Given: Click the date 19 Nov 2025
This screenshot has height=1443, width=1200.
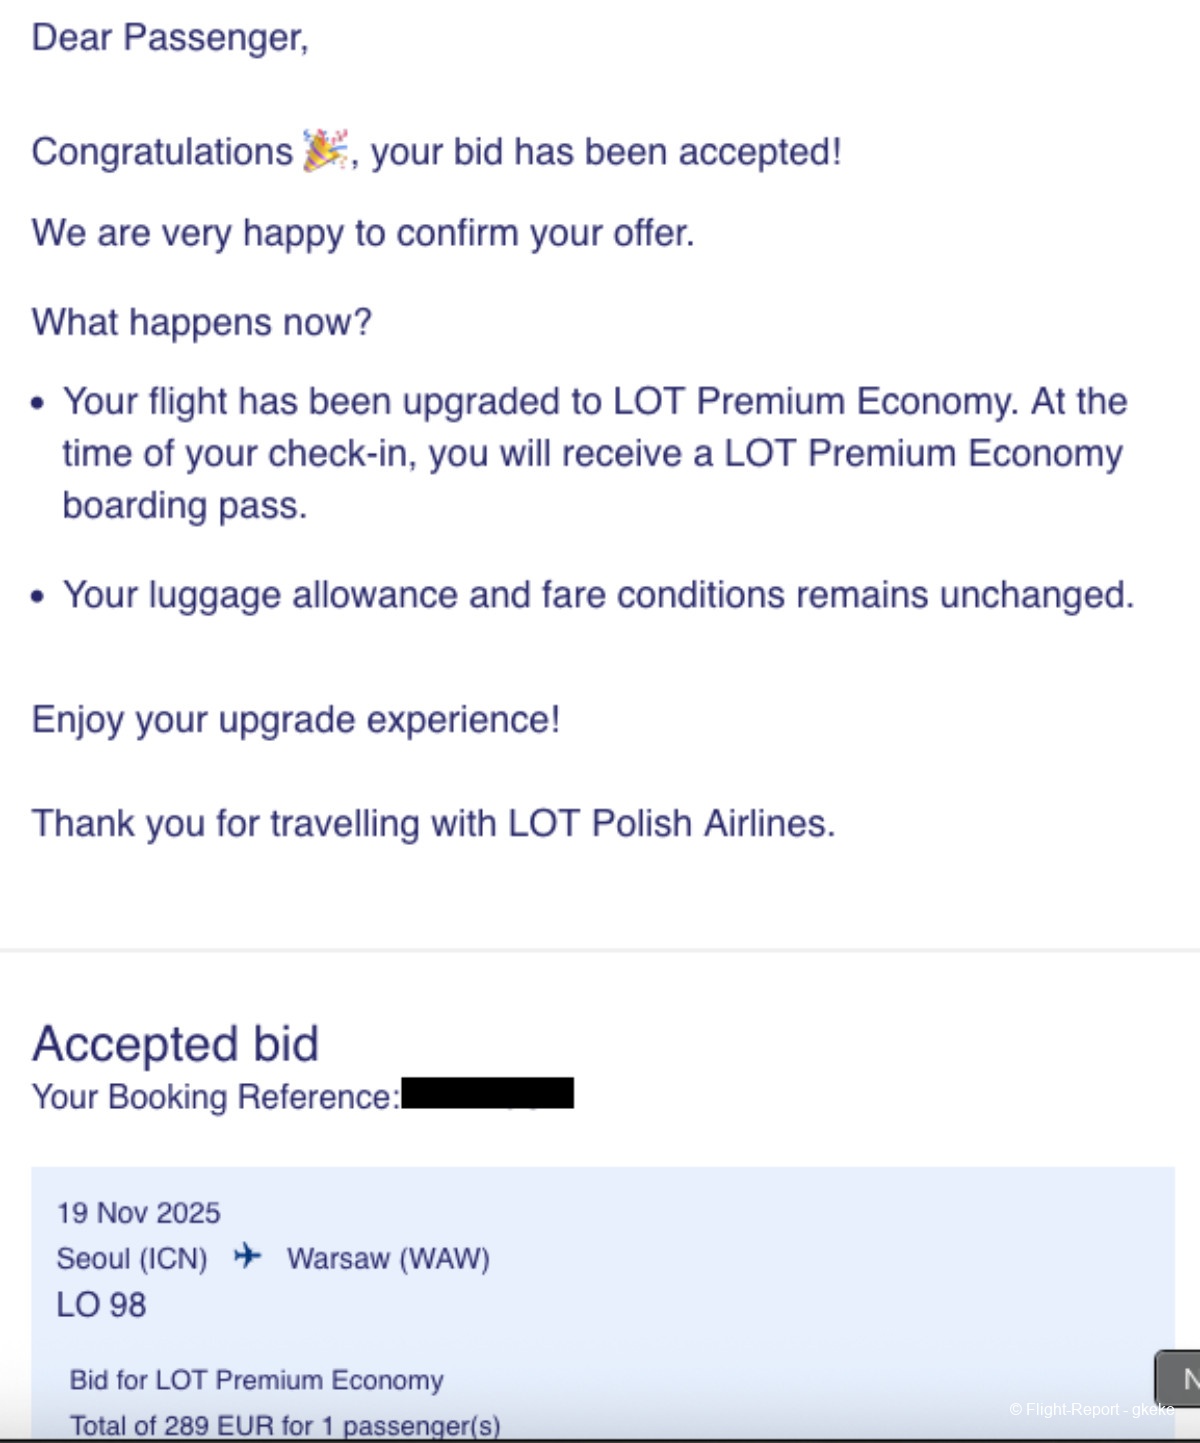Looking at the screenshot, I should tap(138, 1213).
